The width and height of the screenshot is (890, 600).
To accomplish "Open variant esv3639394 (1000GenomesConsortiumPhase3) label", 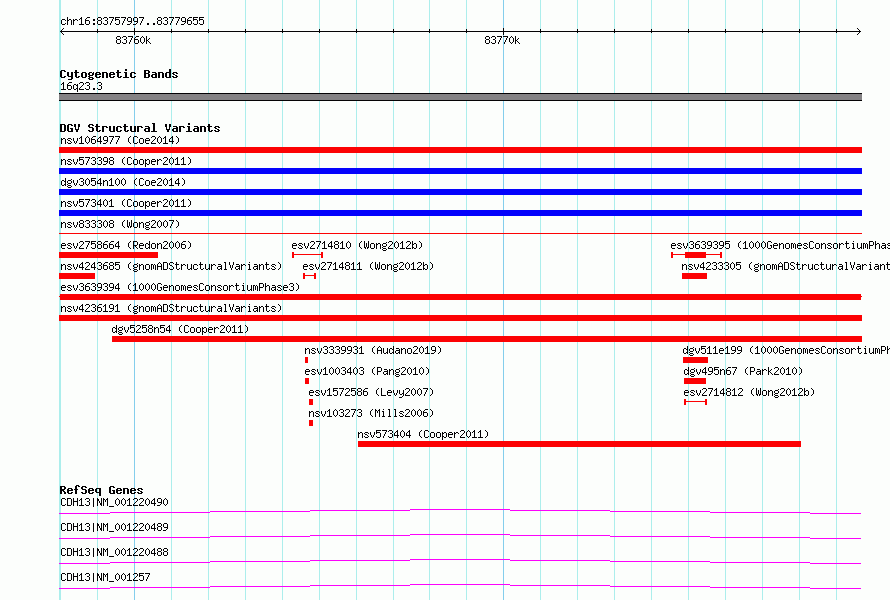I will 180,287.
